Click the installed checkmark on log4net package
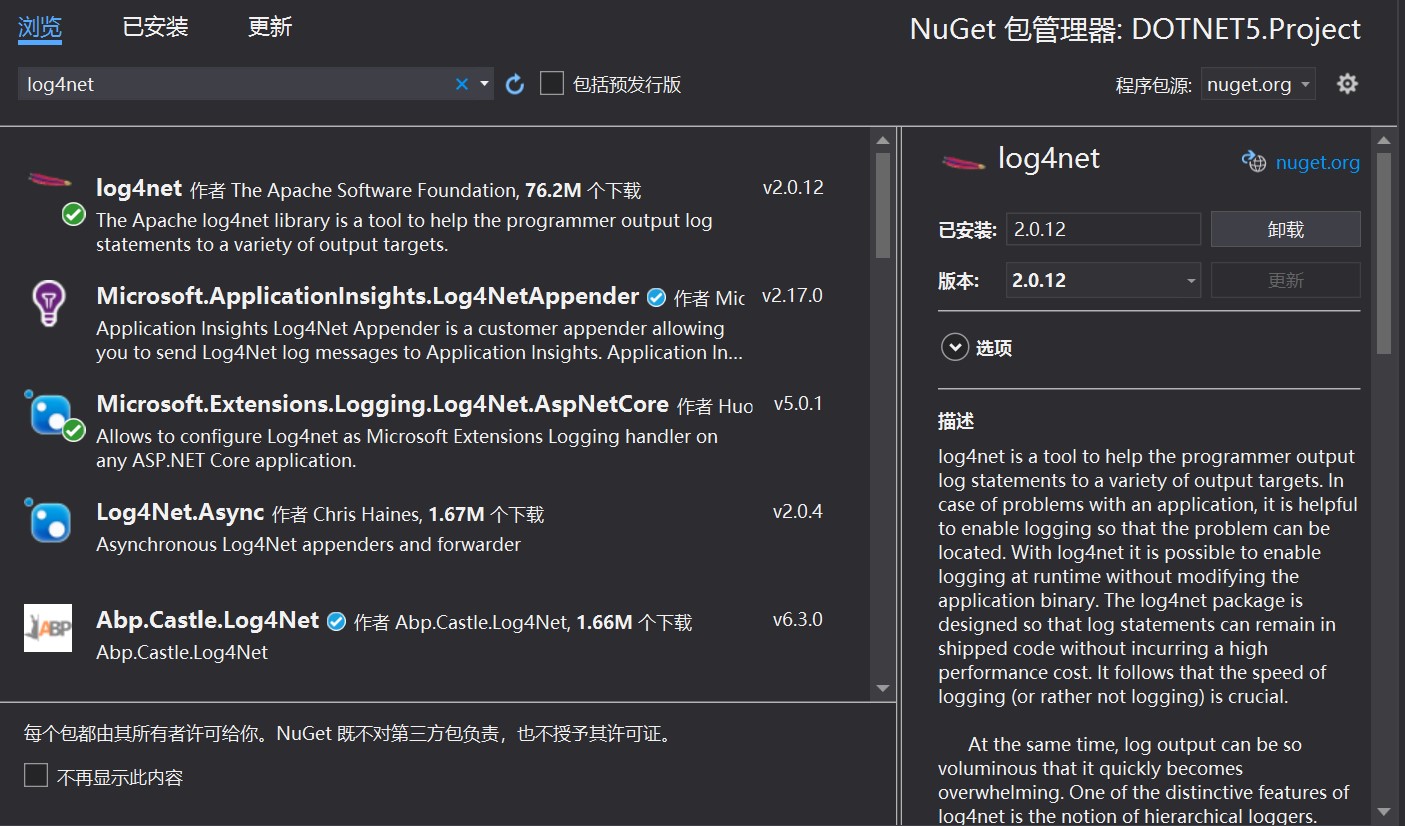 click(x=73, y=213)
